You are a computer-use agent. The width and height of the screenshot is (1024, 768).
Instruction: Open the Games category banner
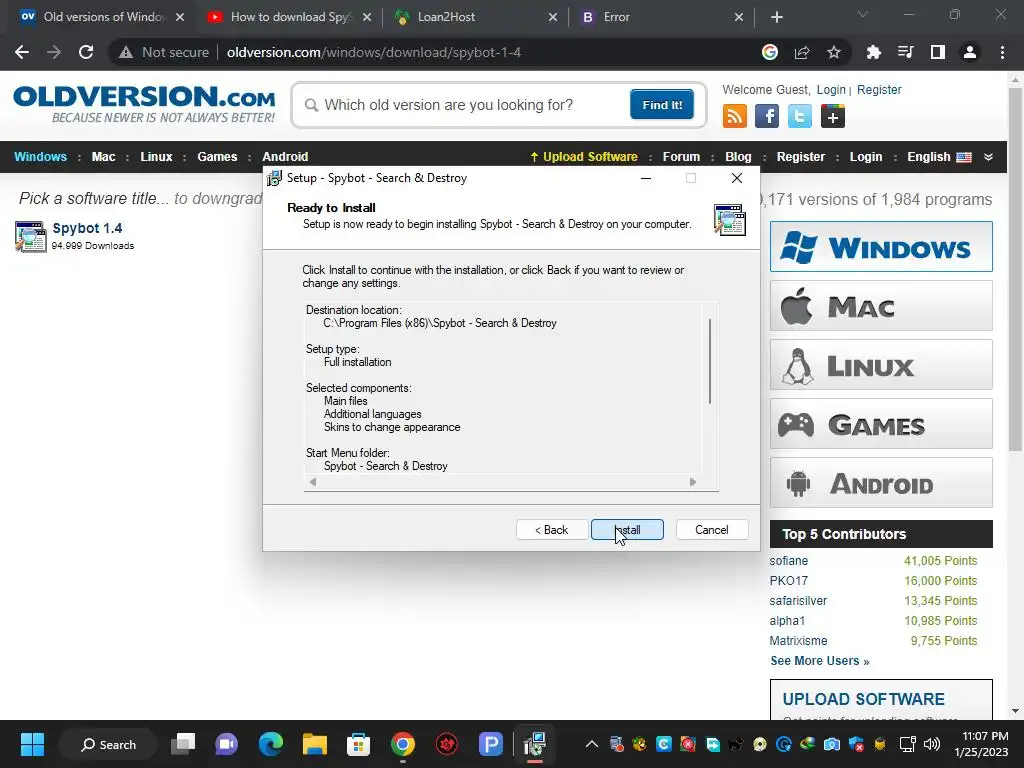tap(881, 424)
